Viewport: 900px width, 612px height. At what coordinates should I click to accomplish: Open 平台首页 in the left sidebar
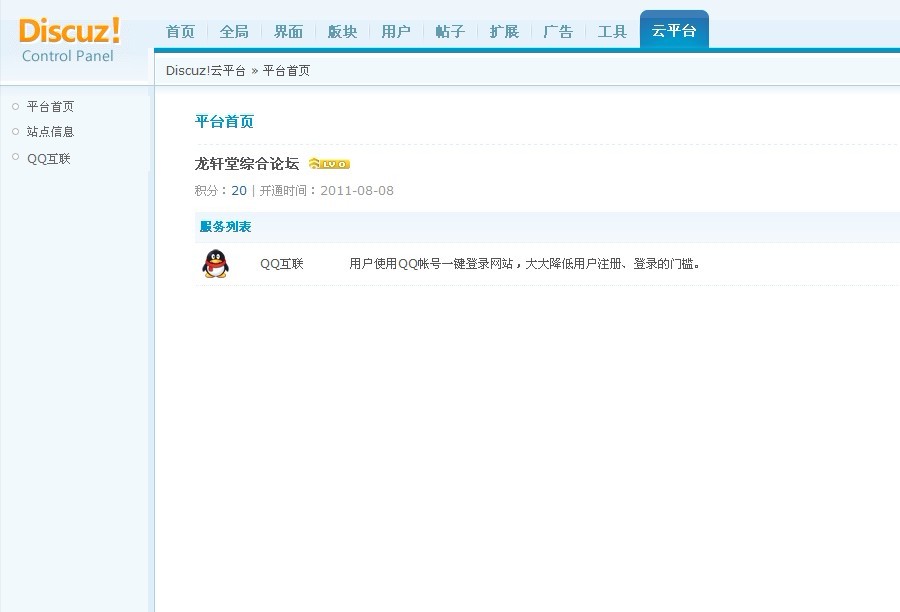[x=51, y=107]
